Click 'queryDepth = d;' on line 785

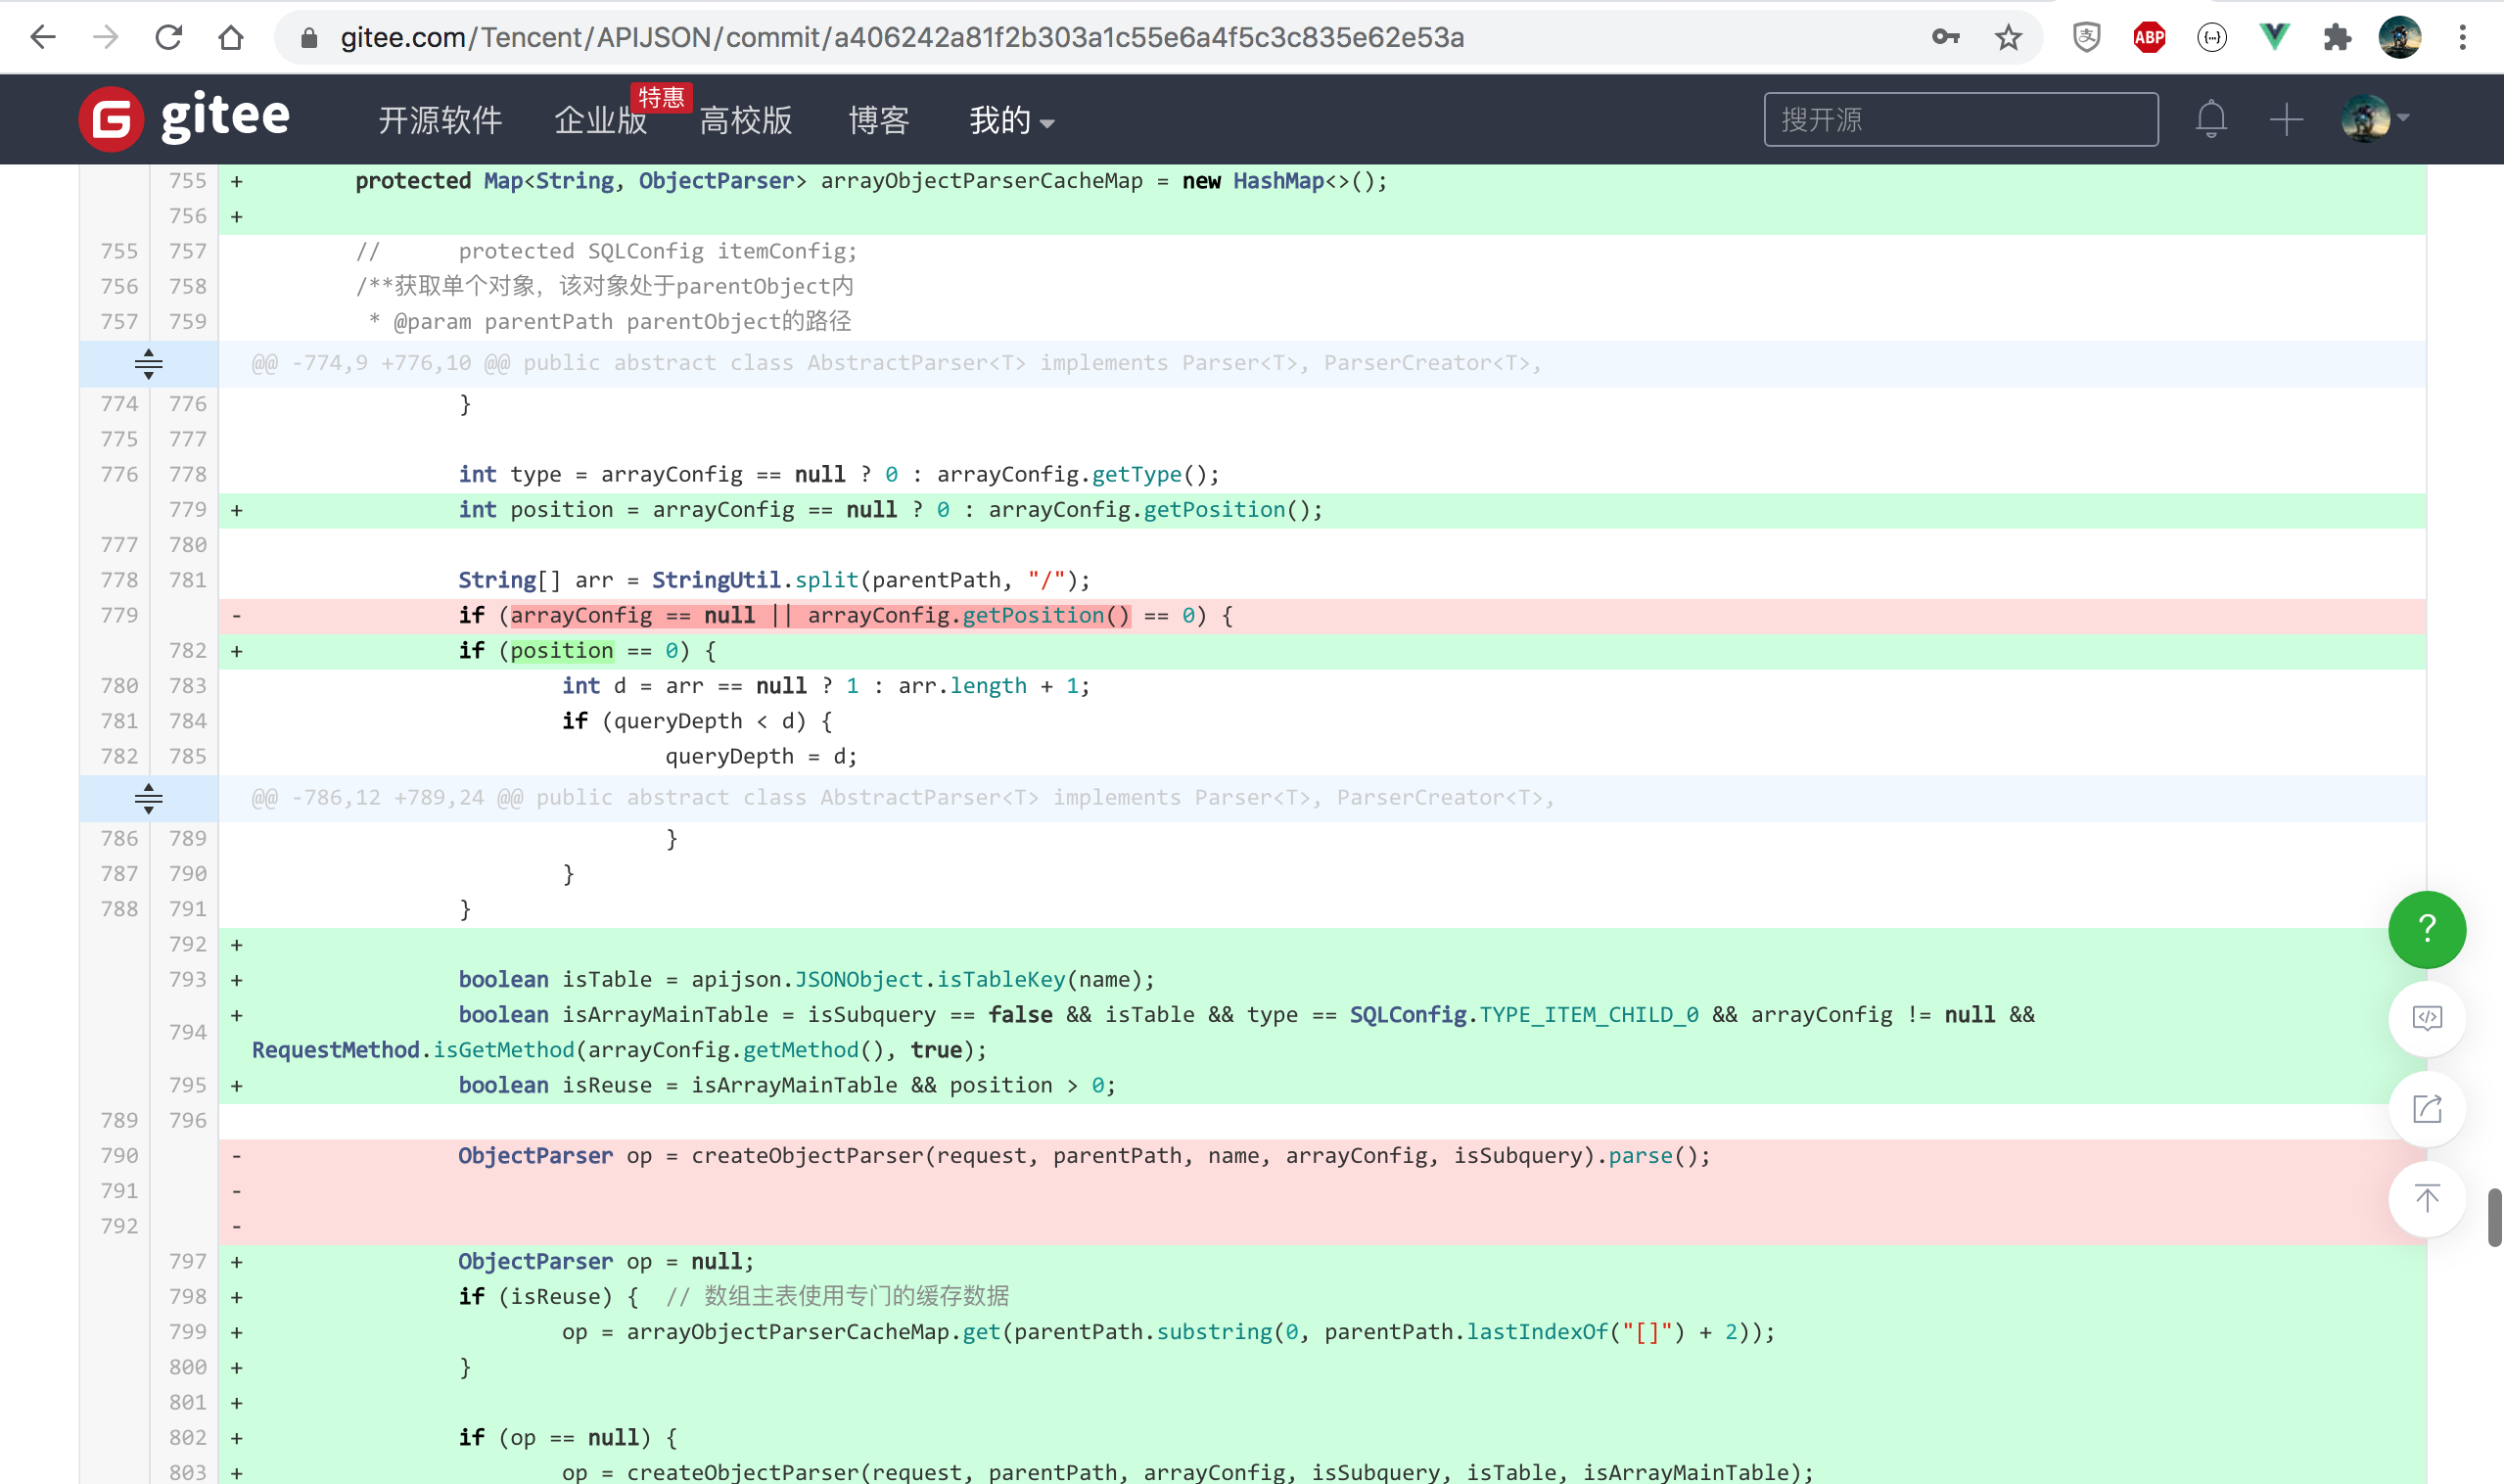(x=761, y=756)
